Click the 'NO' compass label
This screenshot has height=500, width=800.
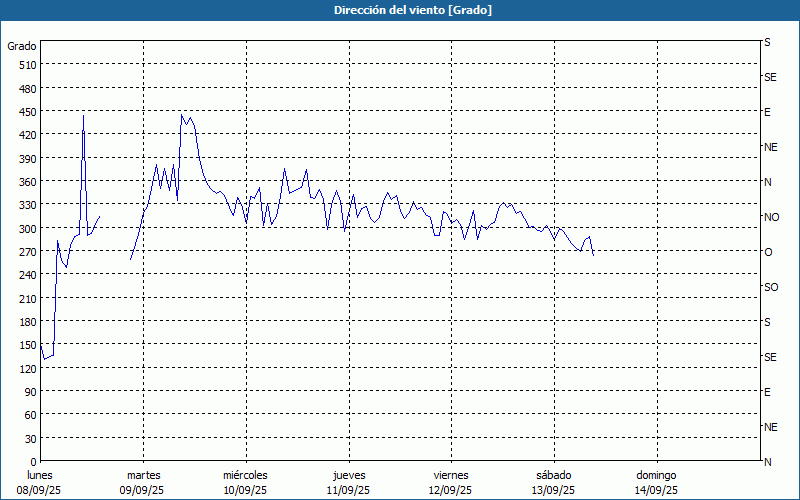771,217
